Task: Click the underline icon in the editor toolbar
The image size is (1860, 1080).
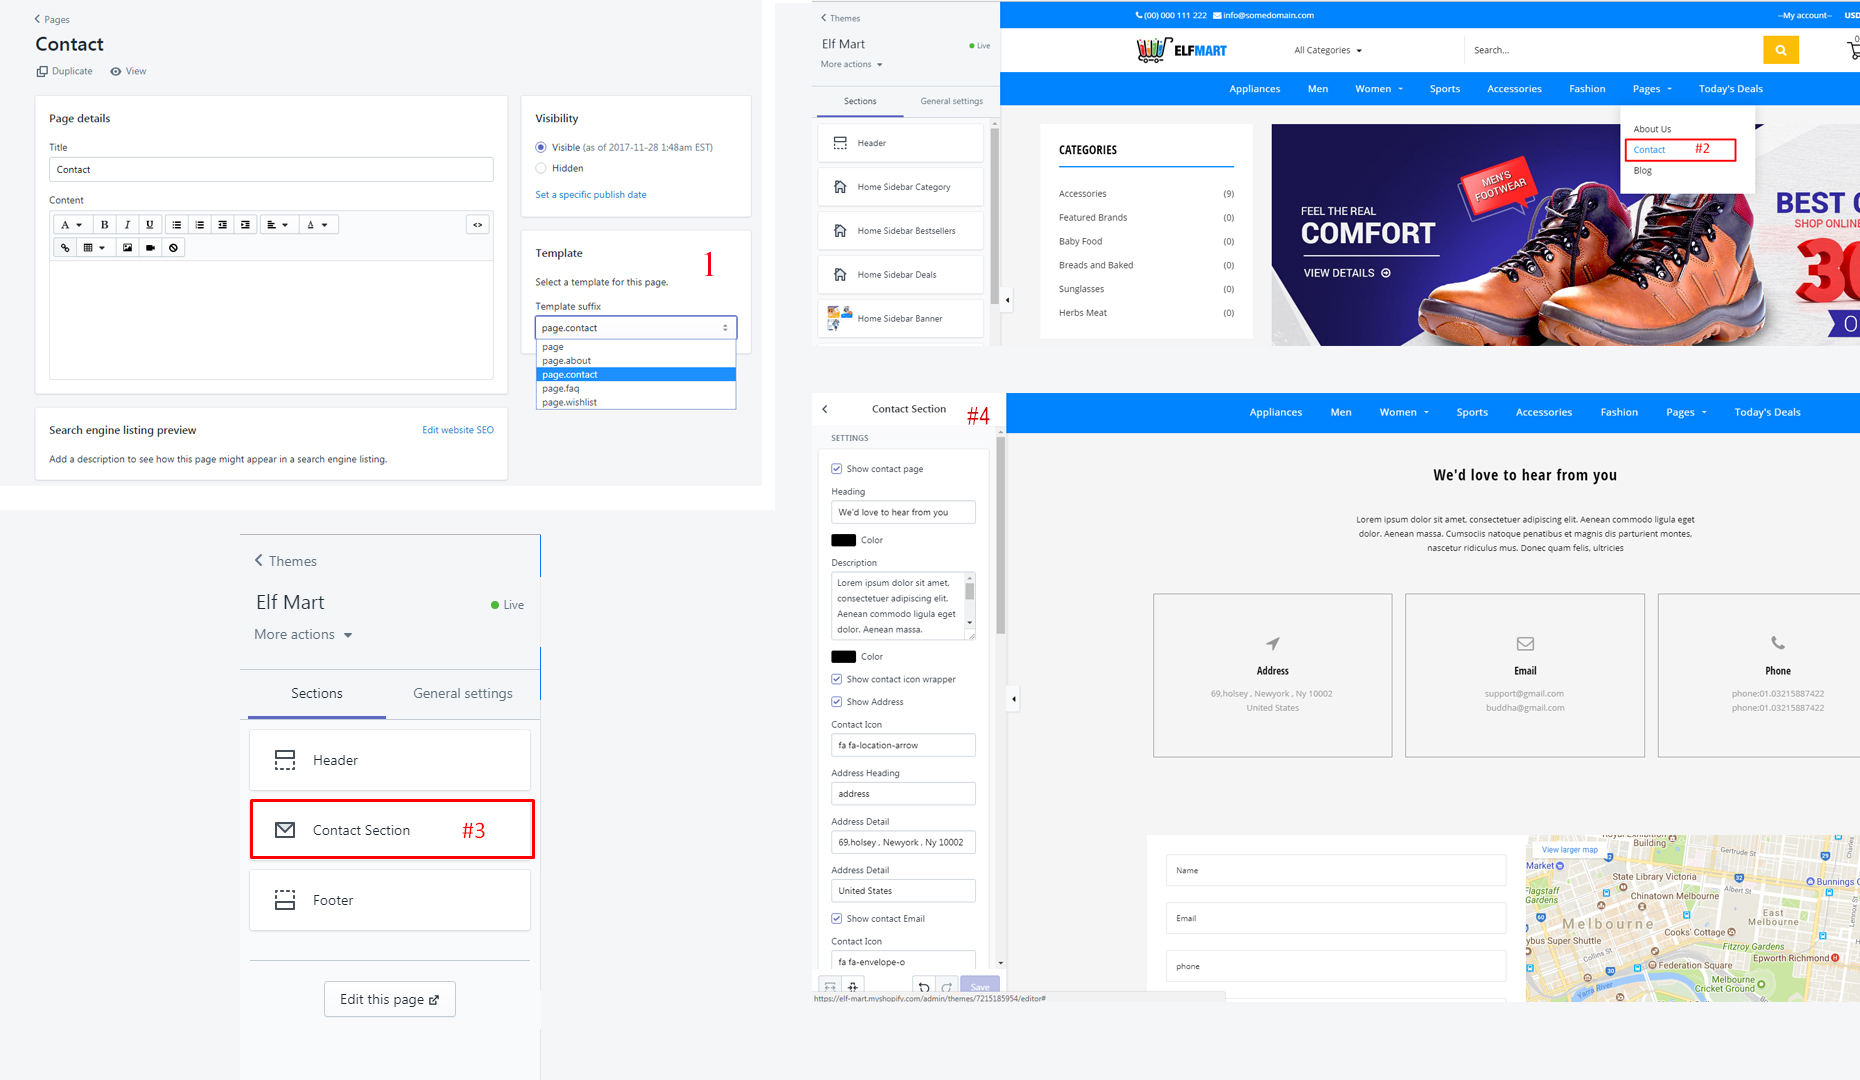Action: tap(149, 224)
